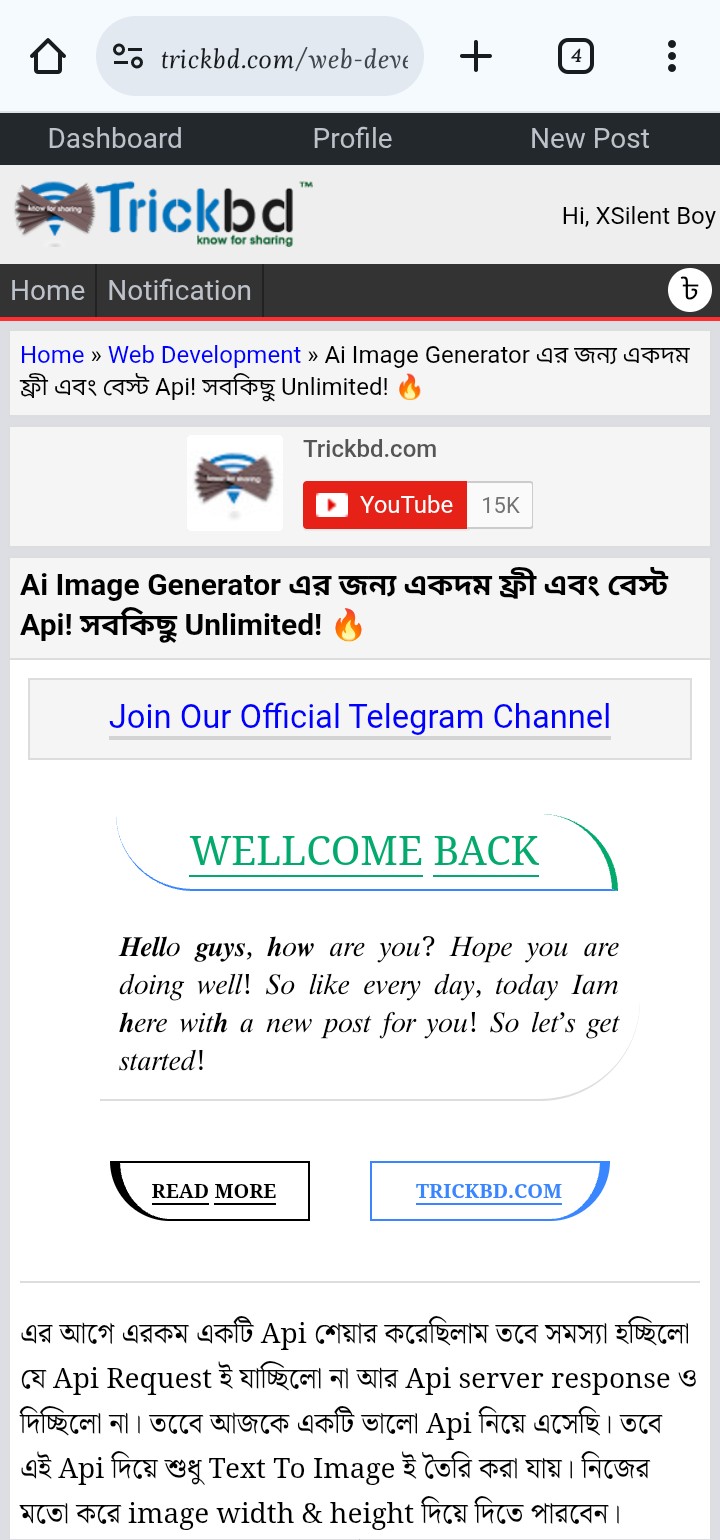Join Our Official Telegram Channel link
The height and width of the screenshot is (1540, 720).
pyautogui.click(x=360, y=717)
